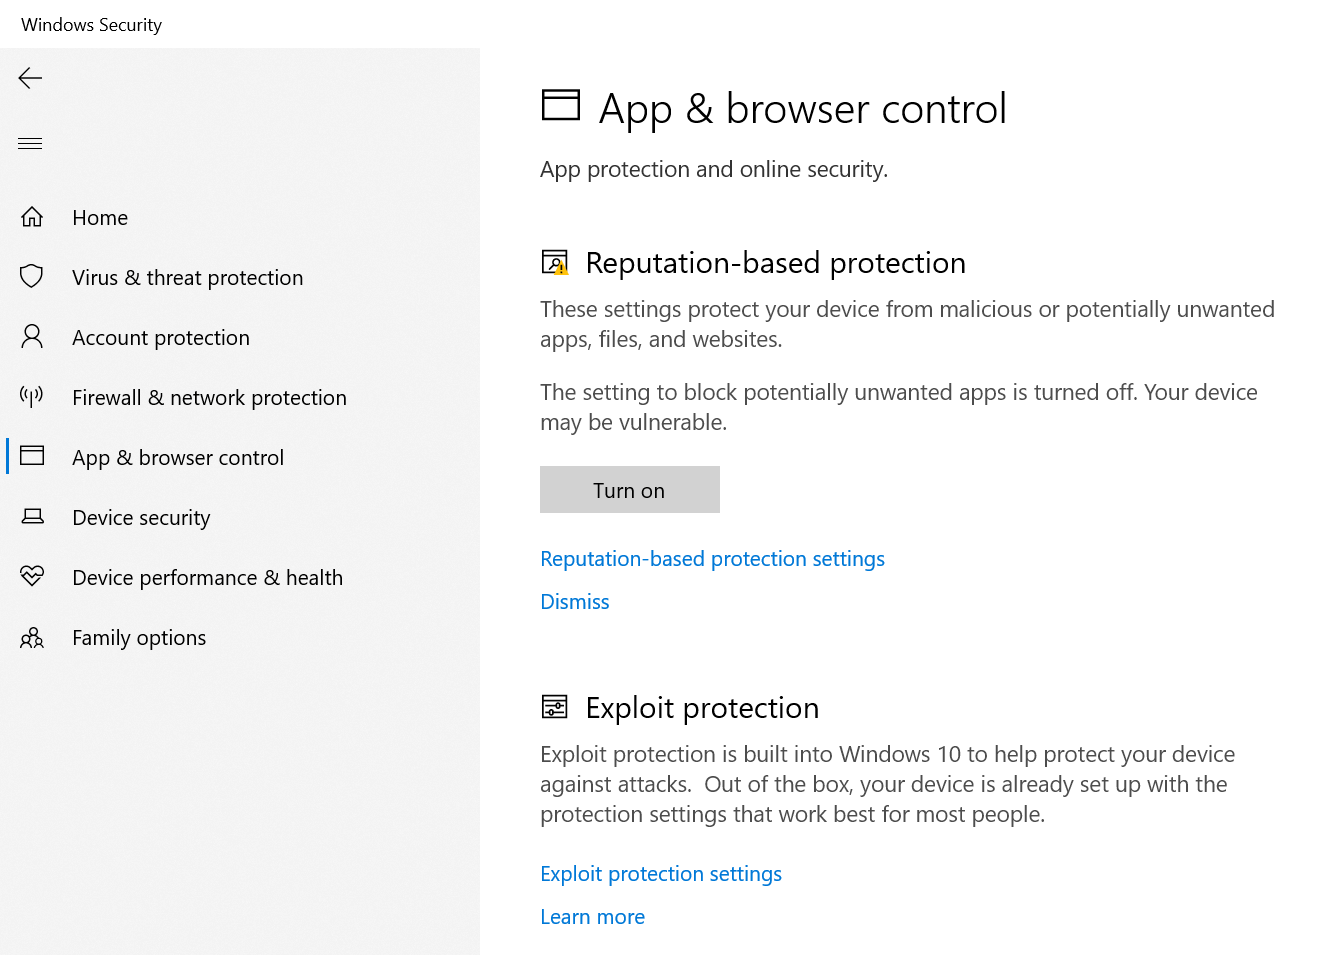Select Home from the navigation sidebar
This screenshot has height=955, width=1332.
(x=100, y=217)
